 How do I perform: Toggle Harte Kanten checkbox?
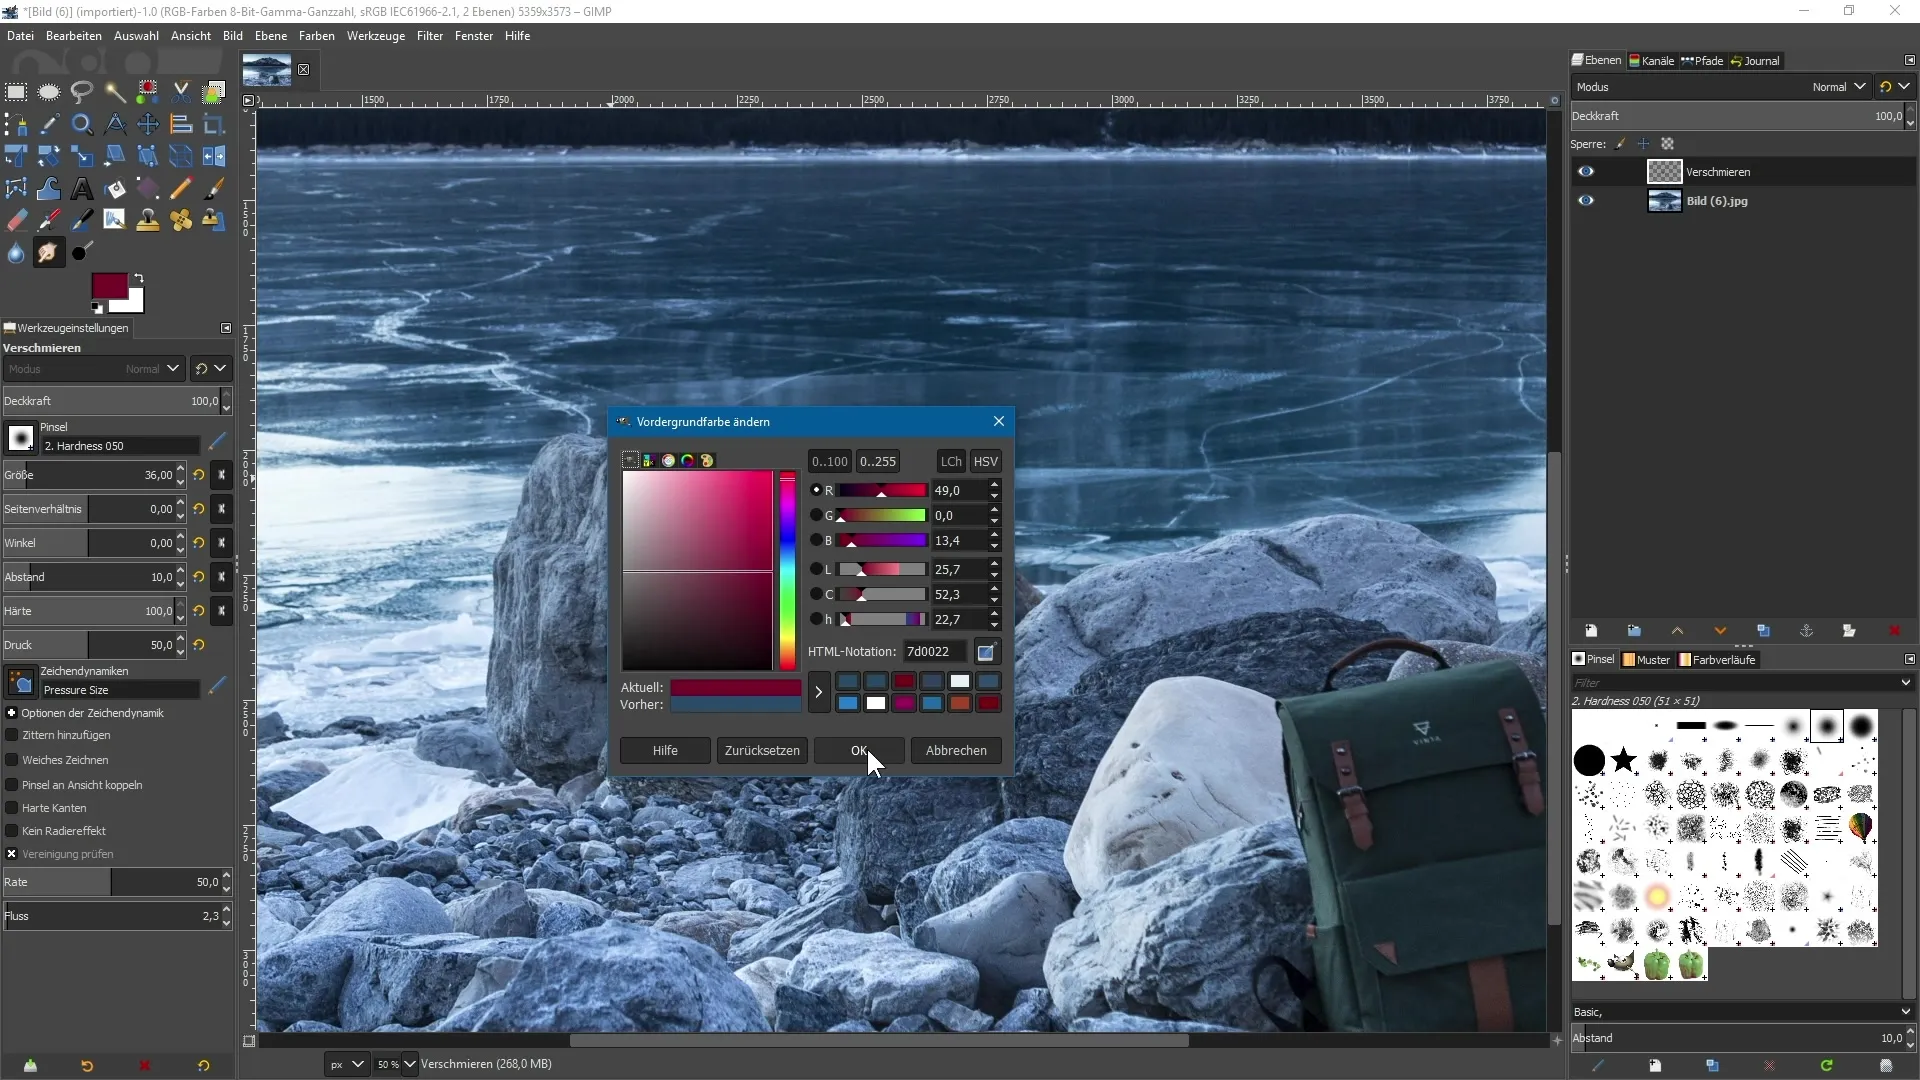coord(12,808)
